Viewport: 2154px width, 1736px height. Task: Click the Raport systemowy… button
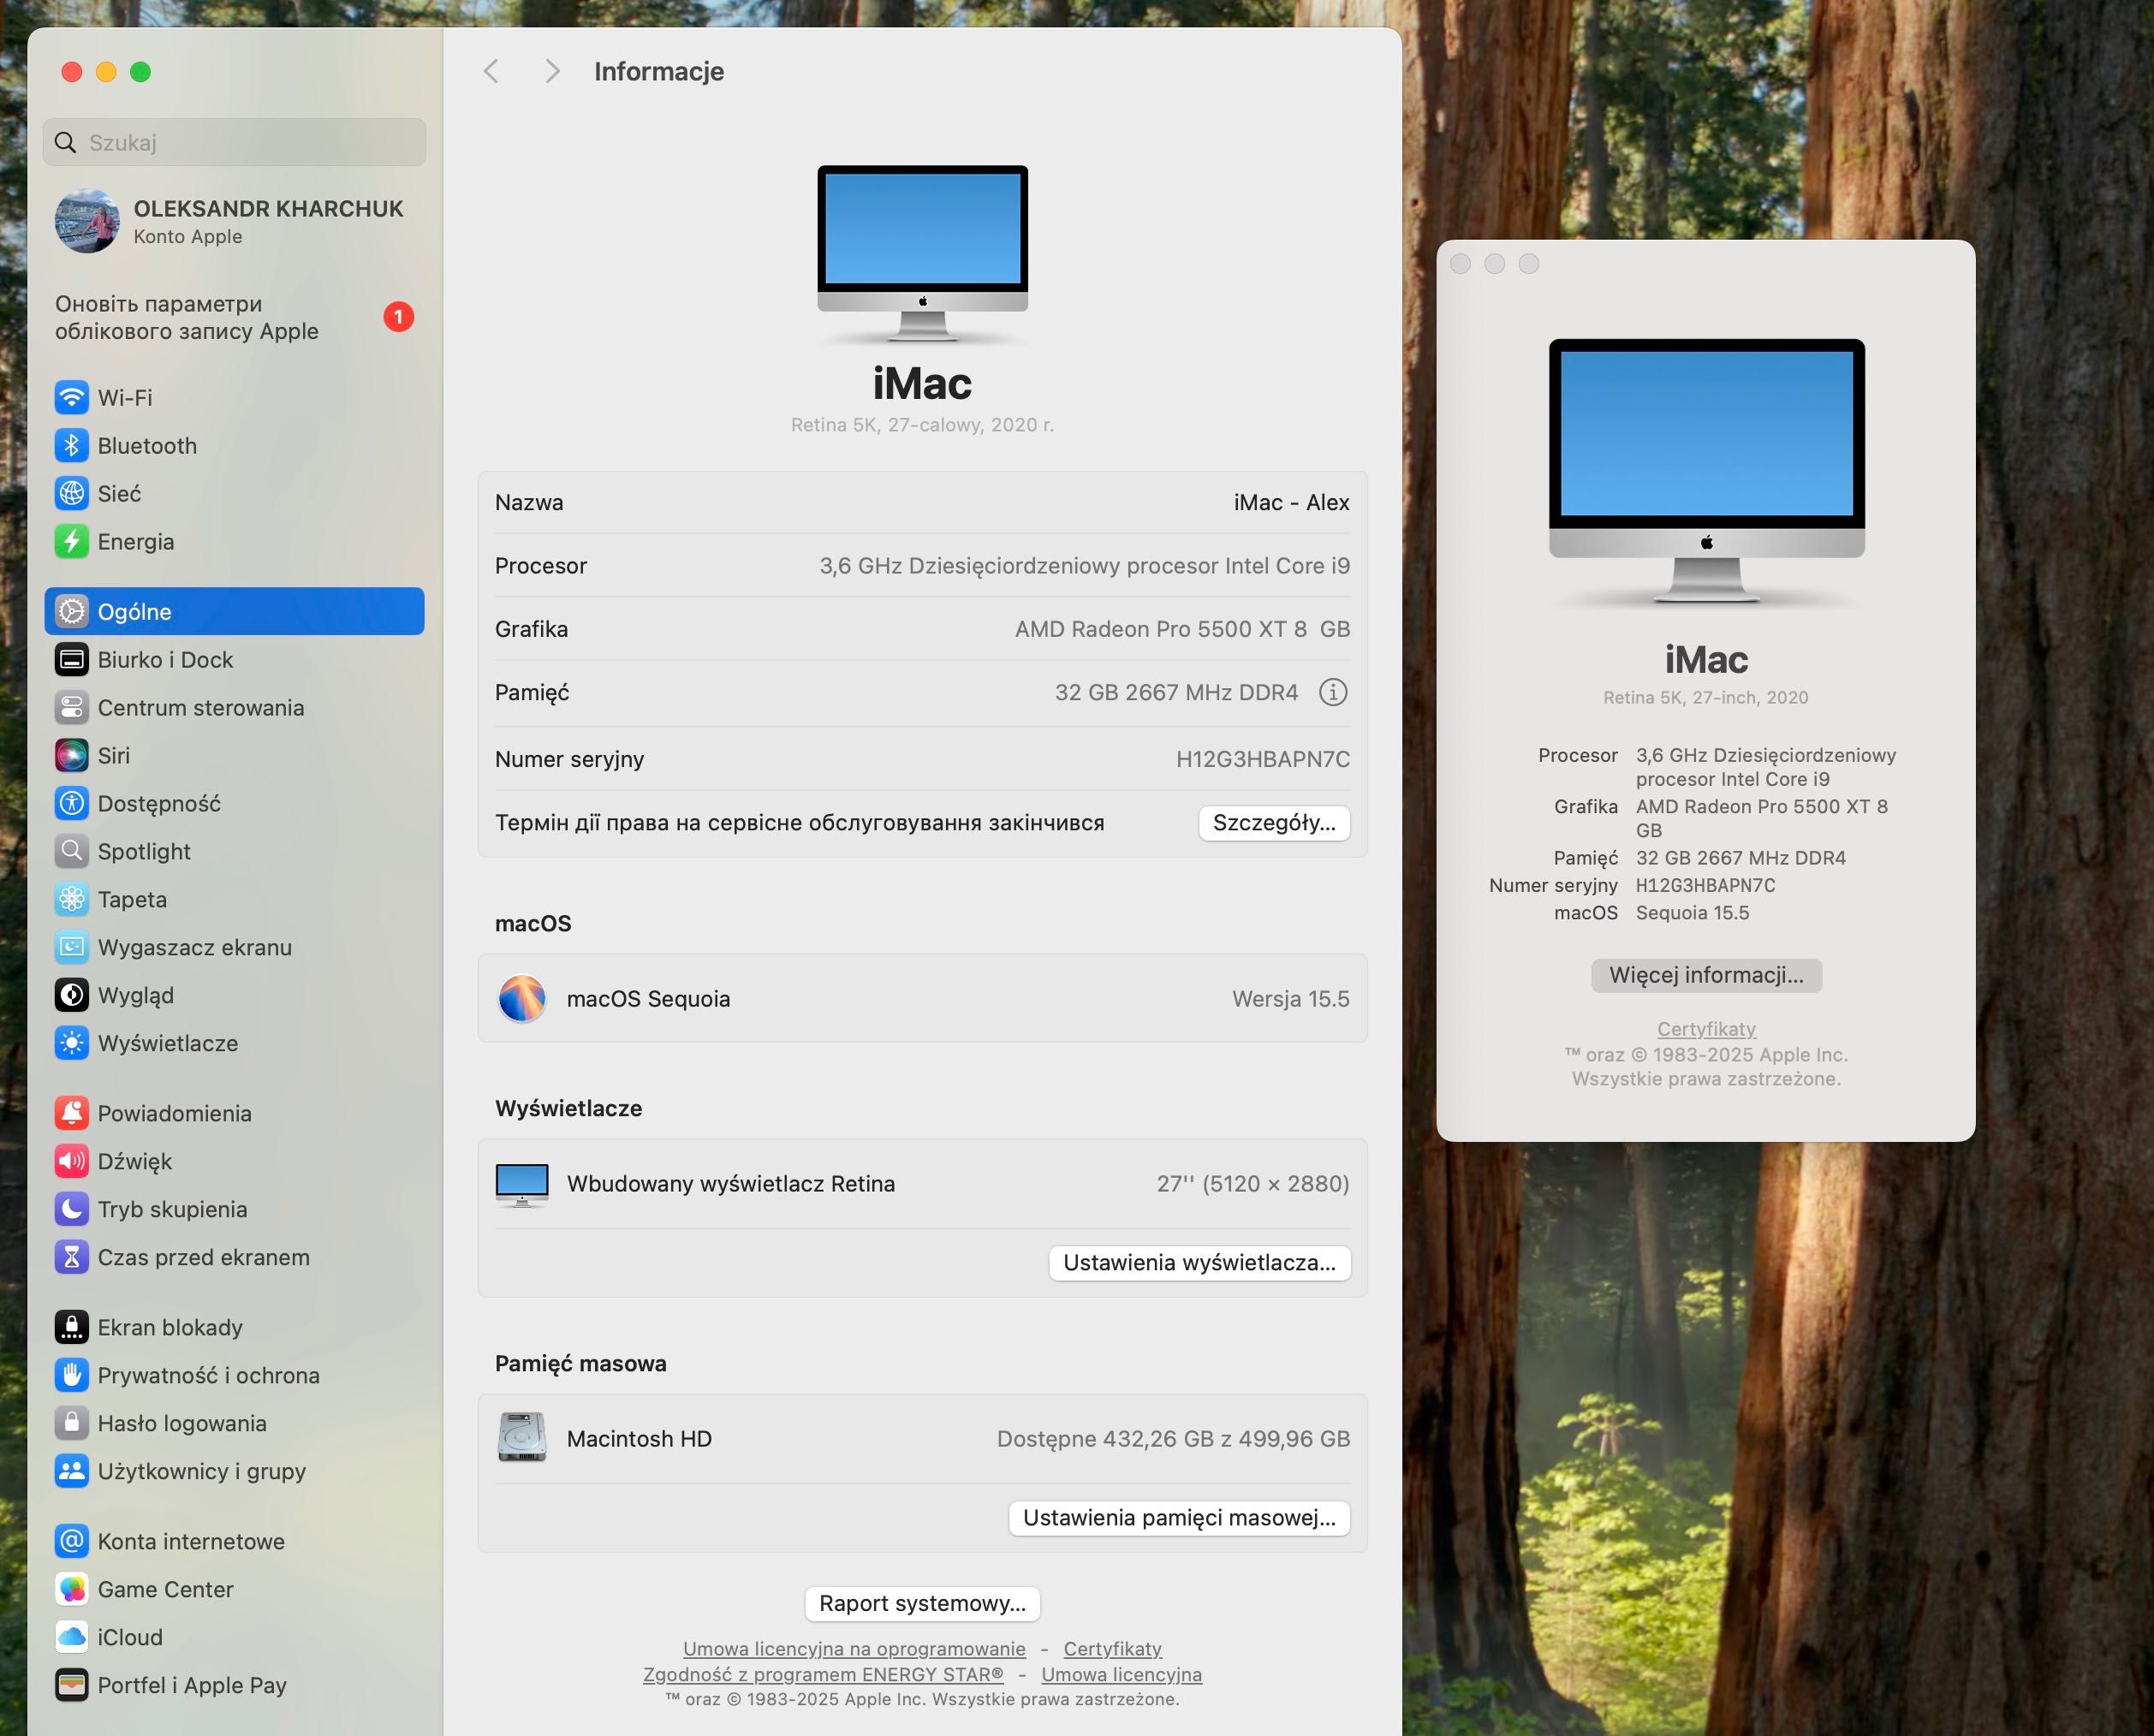[922, 1604]
